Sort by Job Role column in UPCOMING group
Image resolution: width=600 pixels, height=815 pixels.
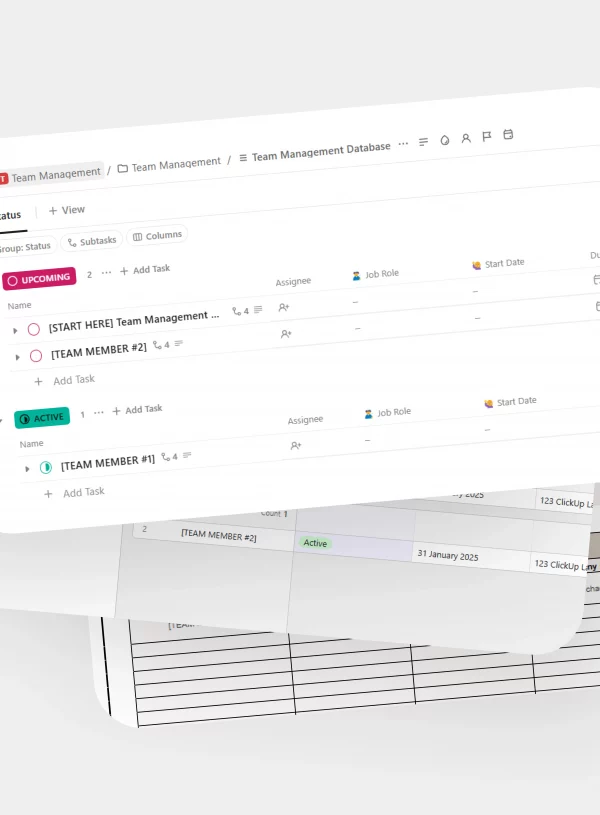[x=375, y=274]
